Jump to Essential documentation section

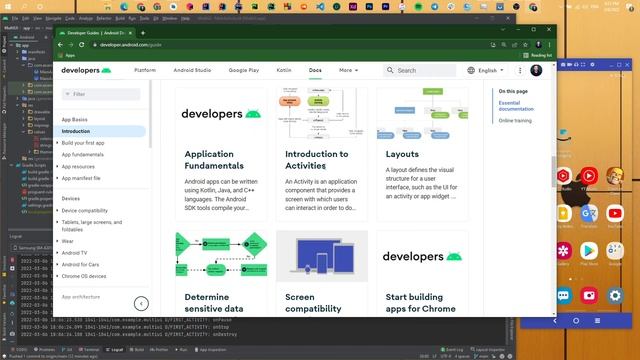pyautogui.click(x=516, y=106)
